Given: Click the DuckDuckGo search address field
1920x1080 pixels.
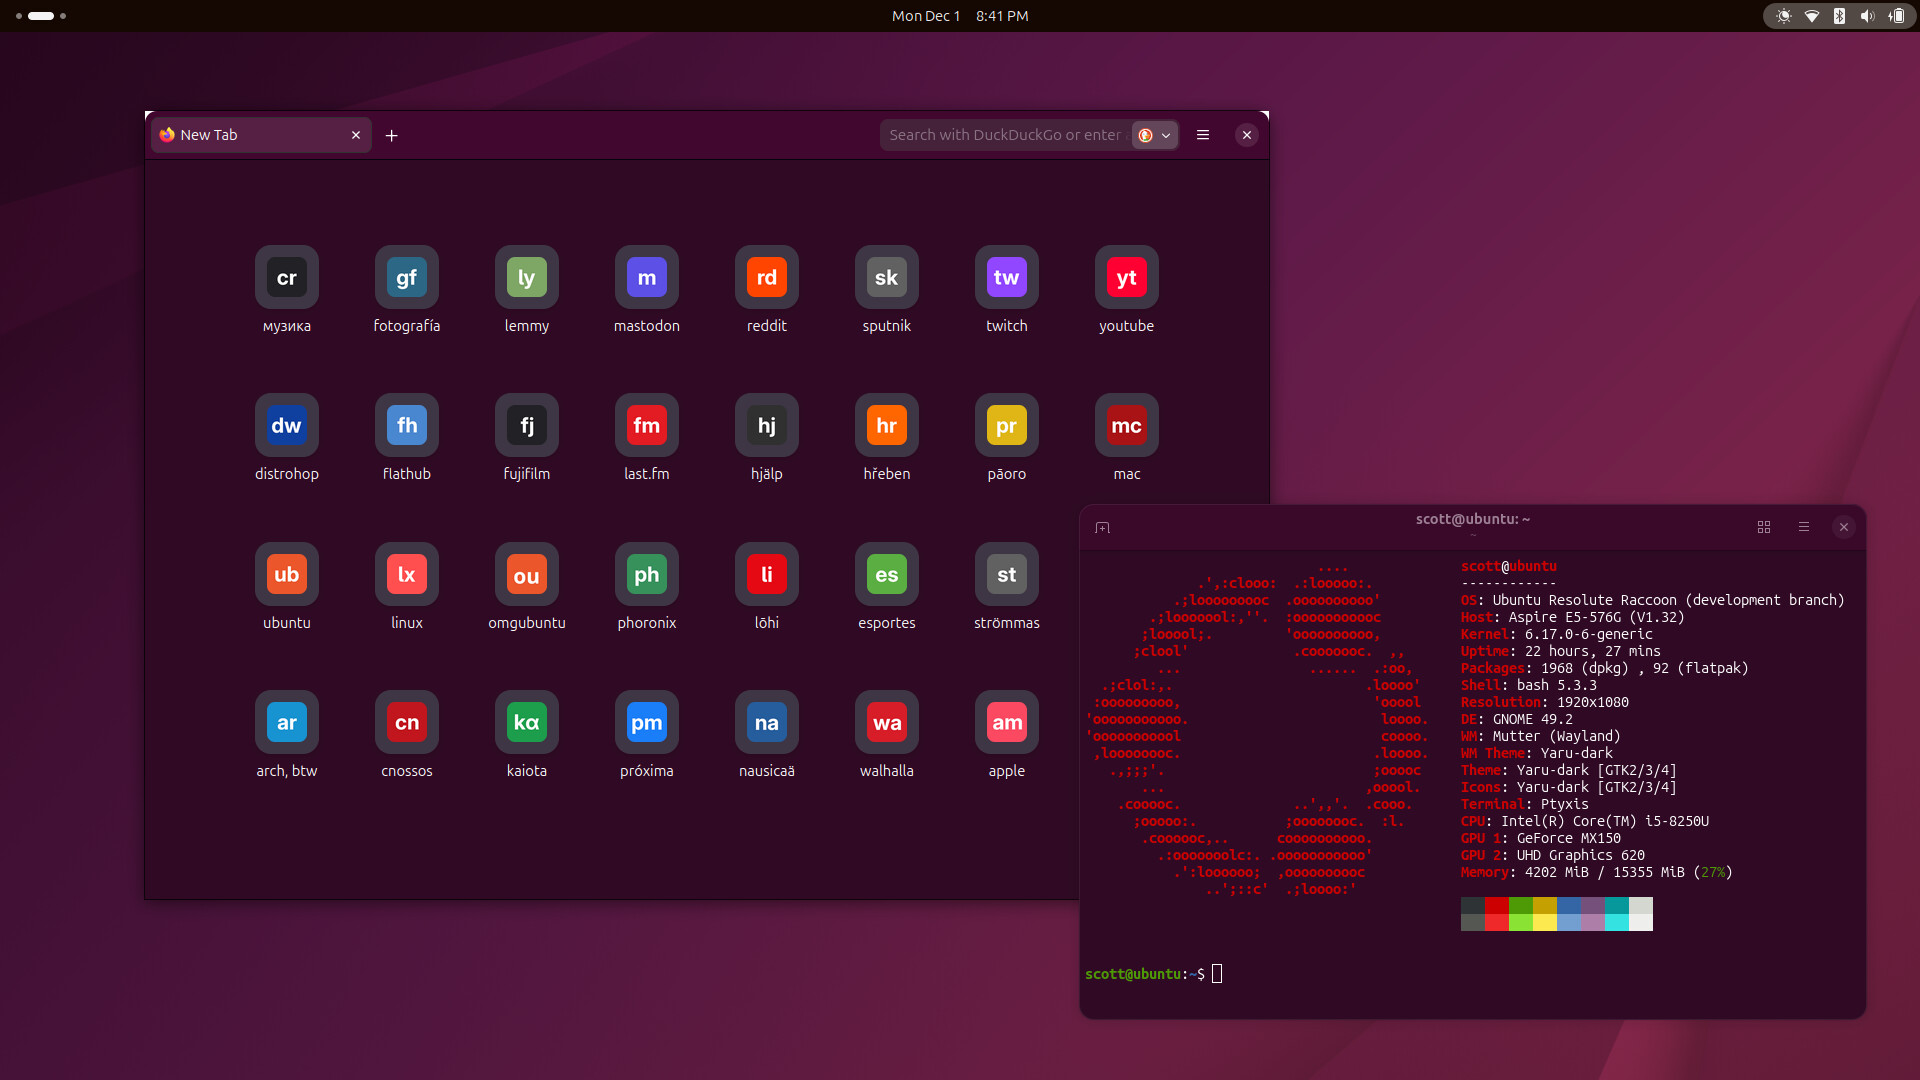Looking at the screenshot, I should click(x=1004, y=135).
